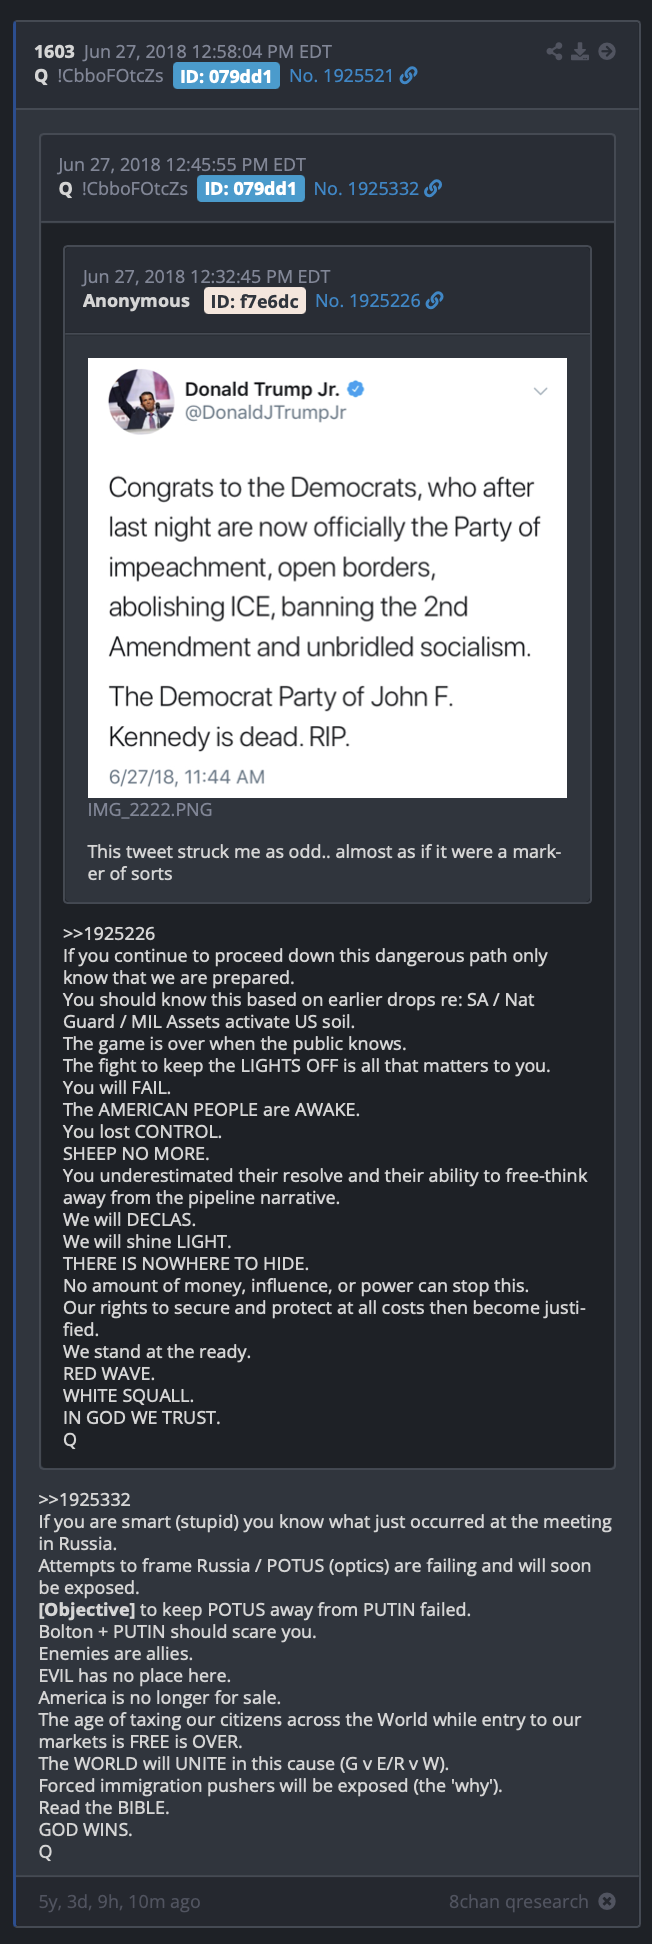This screenshot has width=652, height=1944.
Task: Click ID: 079dd1 badge in nested post
Action: (250, 188)
